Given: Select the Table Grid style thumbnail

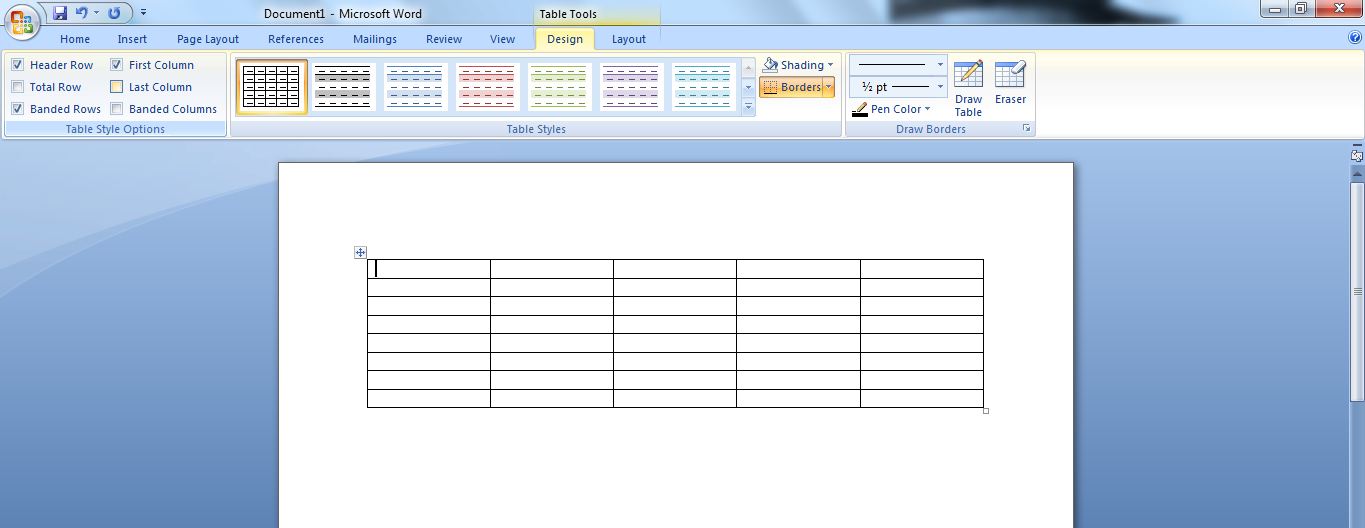Looking at the screenshot, I should pyautogui.click(x=272, y=87).
